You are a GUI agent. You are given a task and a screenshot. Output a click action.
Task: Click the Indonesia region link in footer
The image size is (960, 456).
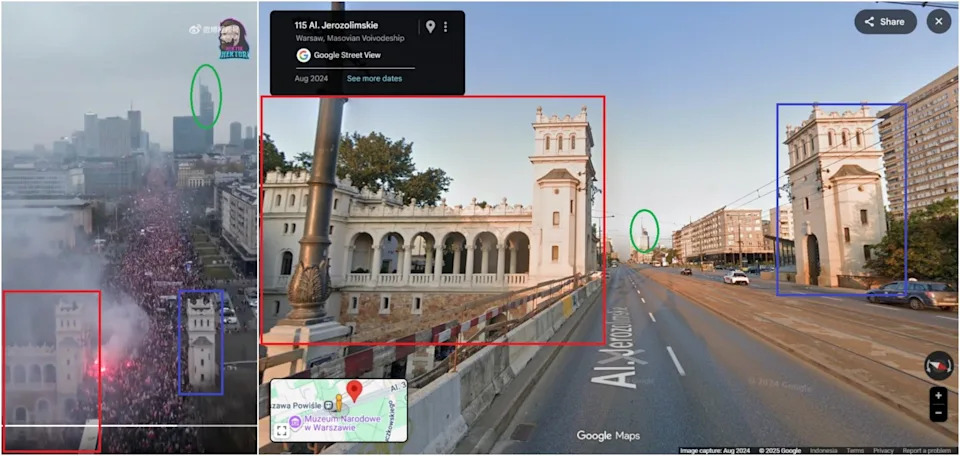824,451
